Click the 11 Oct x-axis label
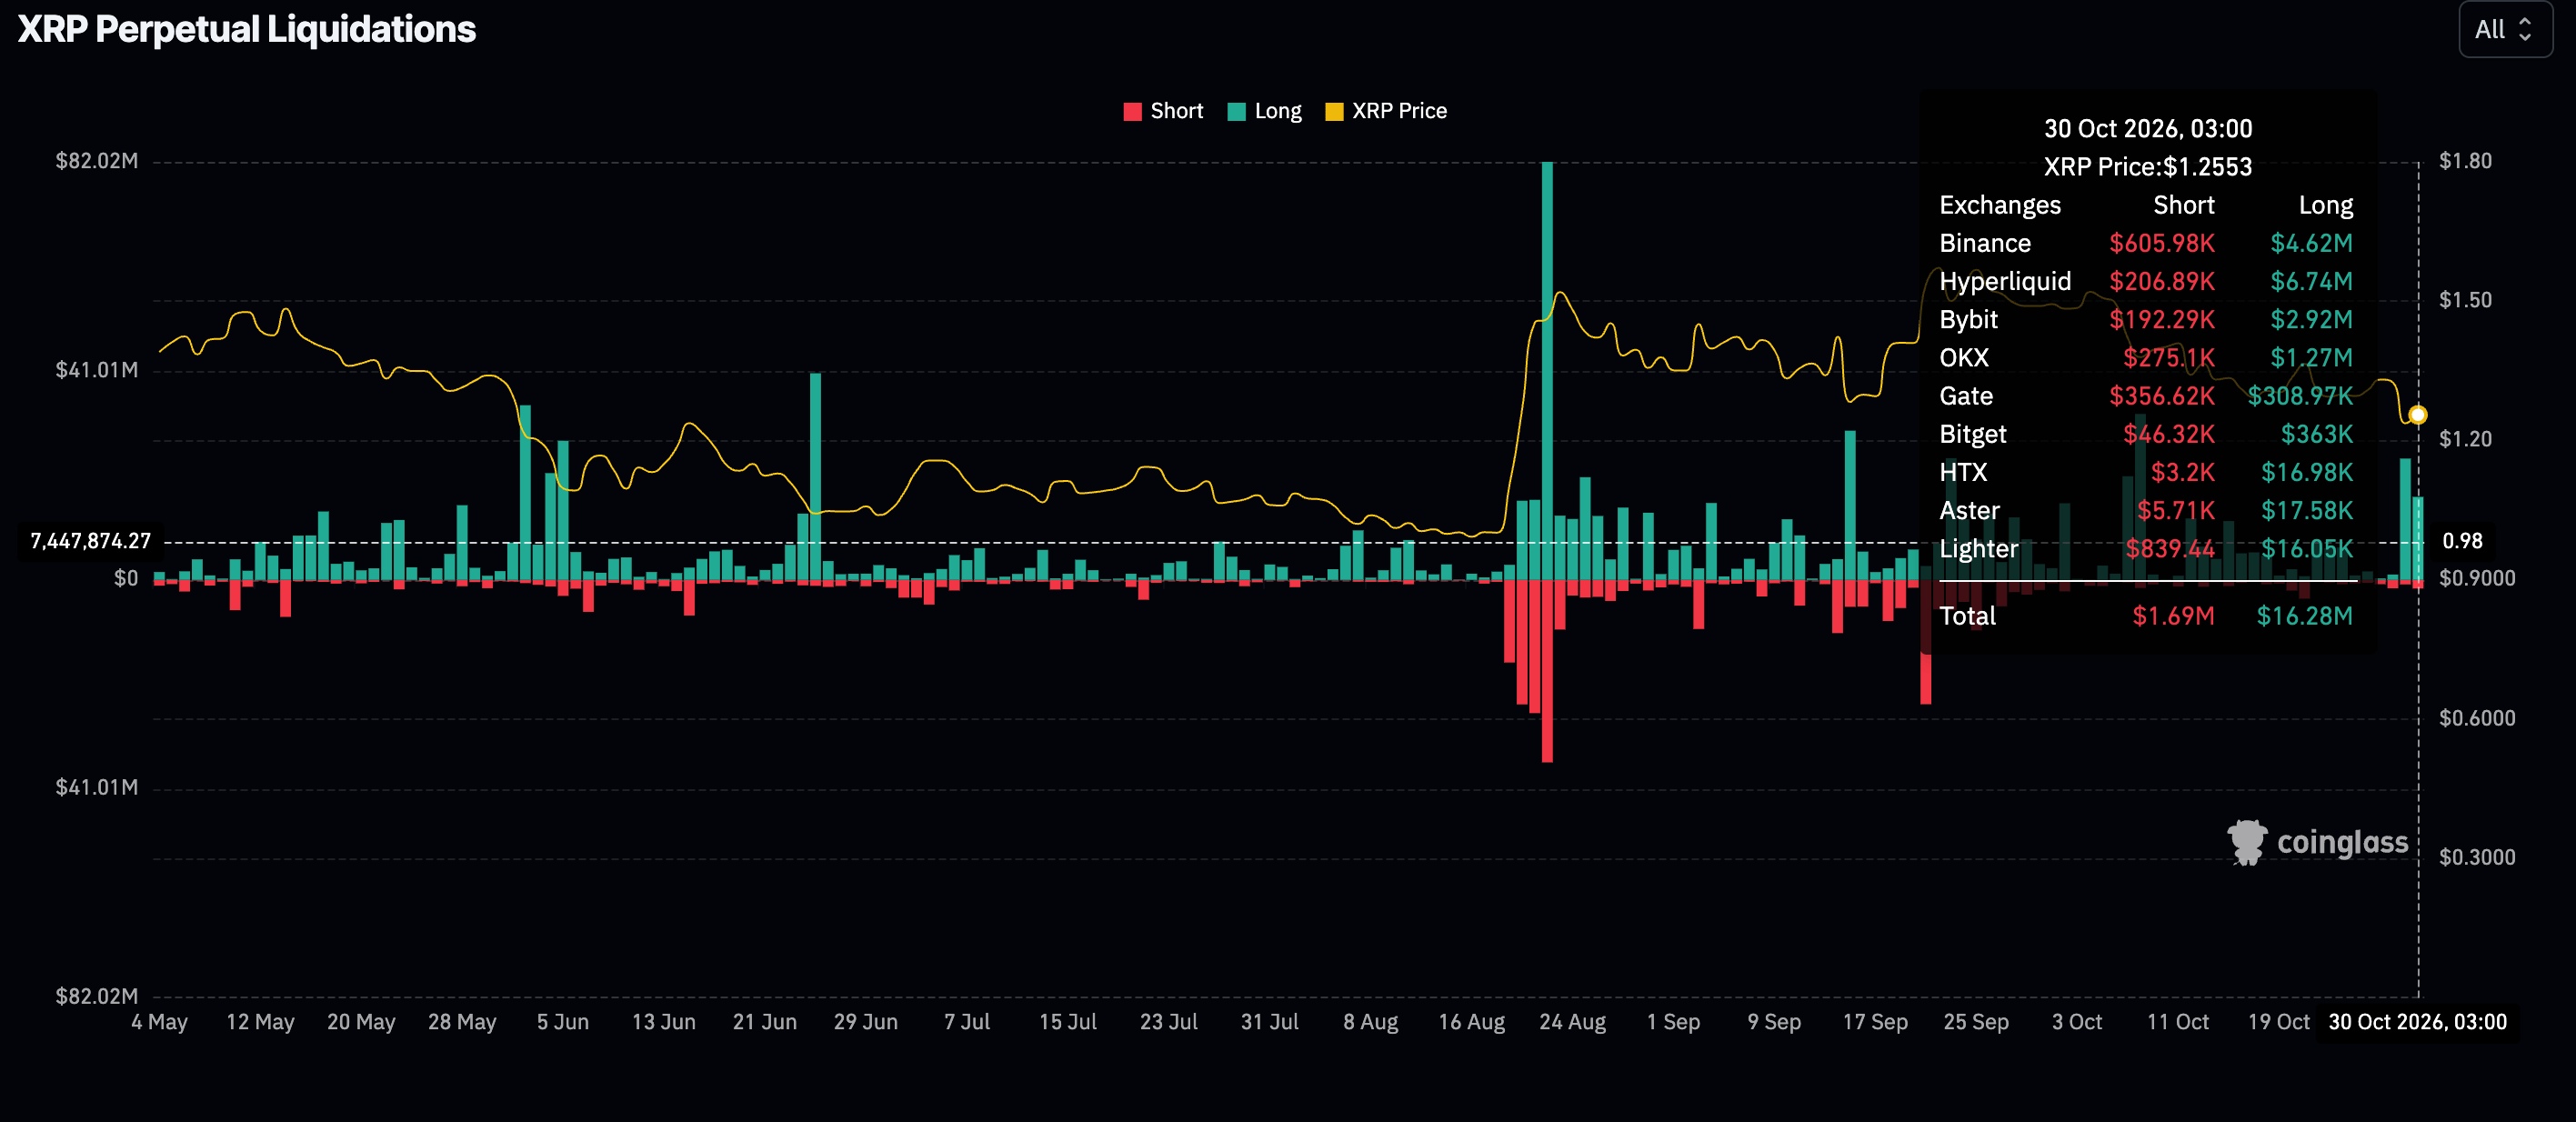 tap(2178, 1022)
